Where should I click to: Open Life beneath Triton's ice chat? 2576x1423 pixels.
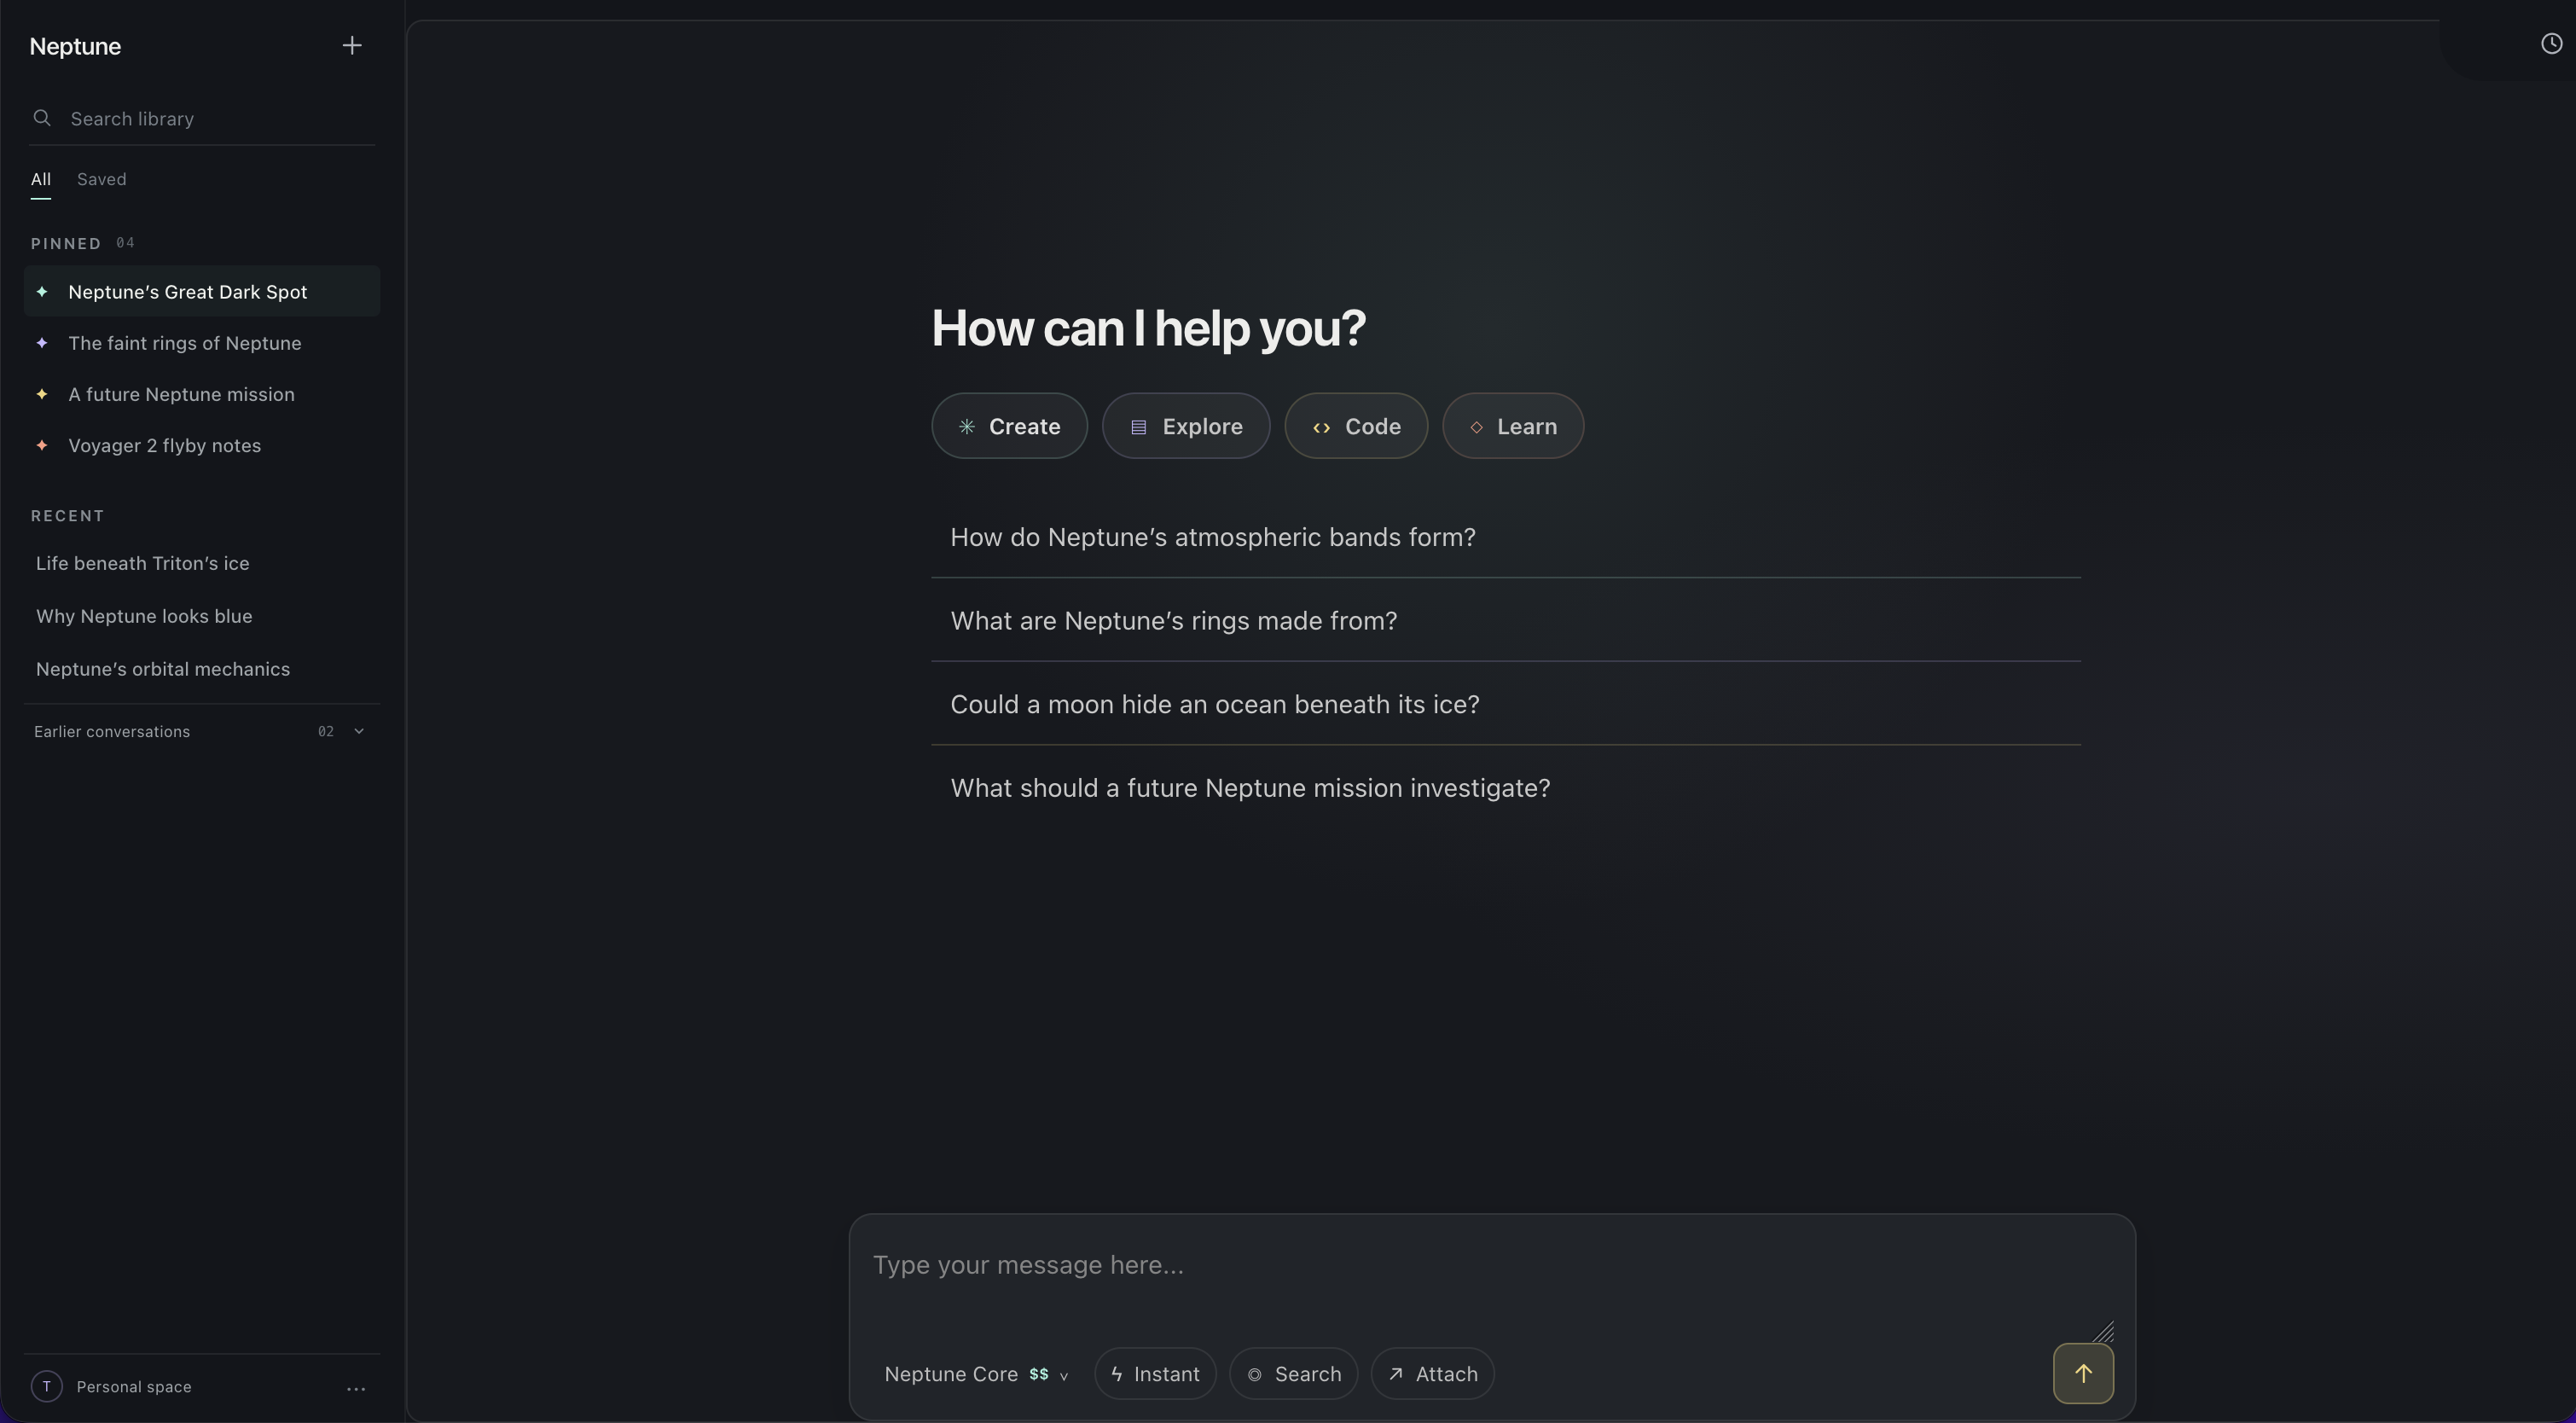tap(202, 564)
